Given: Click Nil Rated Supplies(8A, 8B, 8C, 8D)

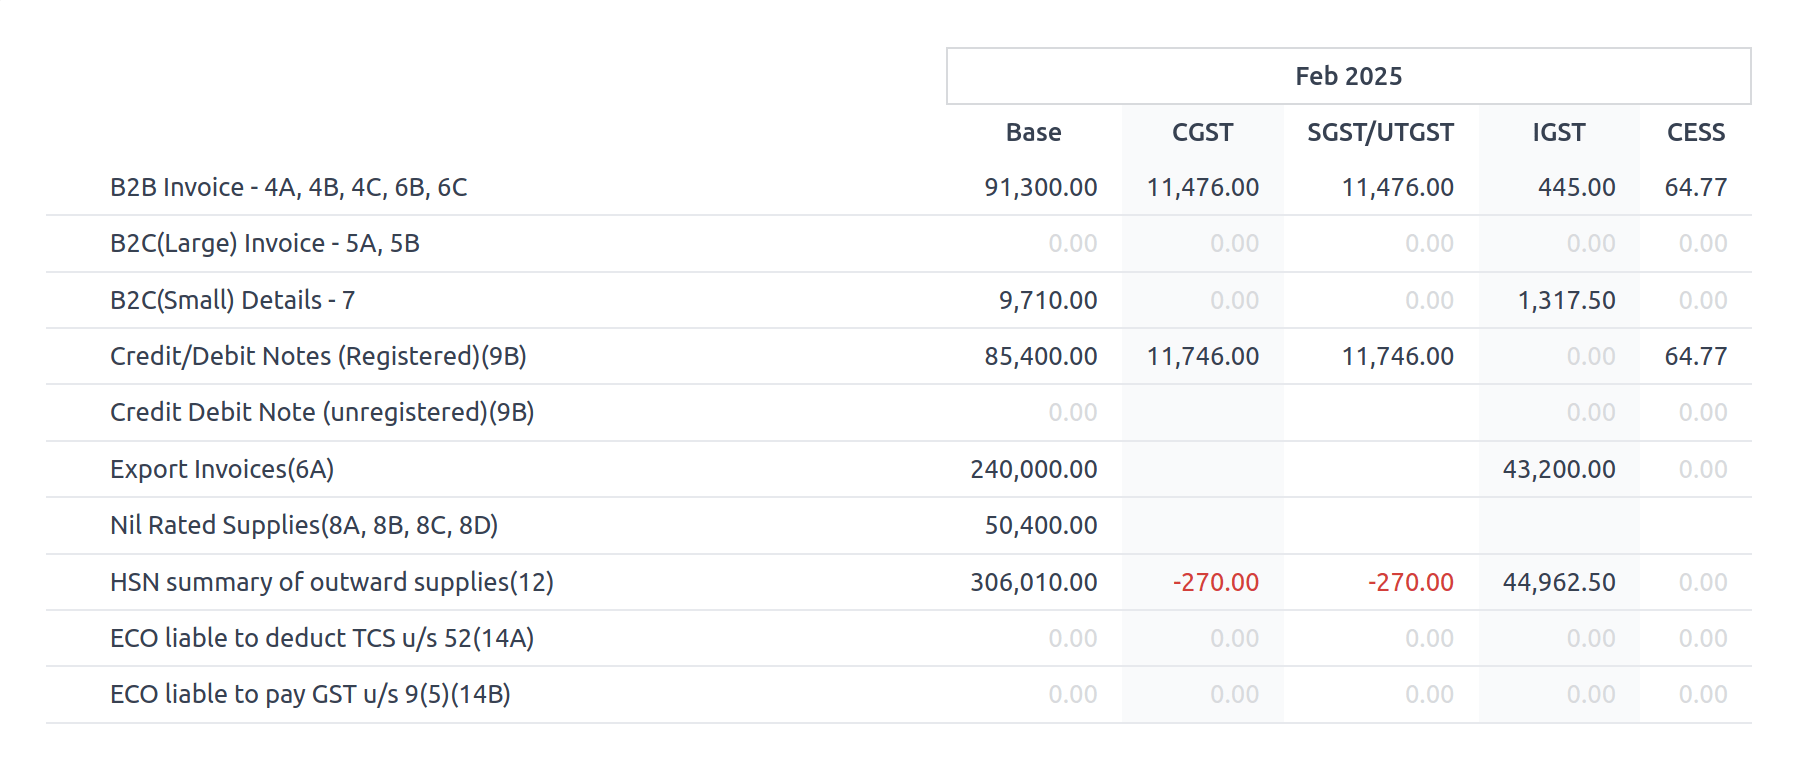Looking at the screenshot, I should (x=304, y=525).
